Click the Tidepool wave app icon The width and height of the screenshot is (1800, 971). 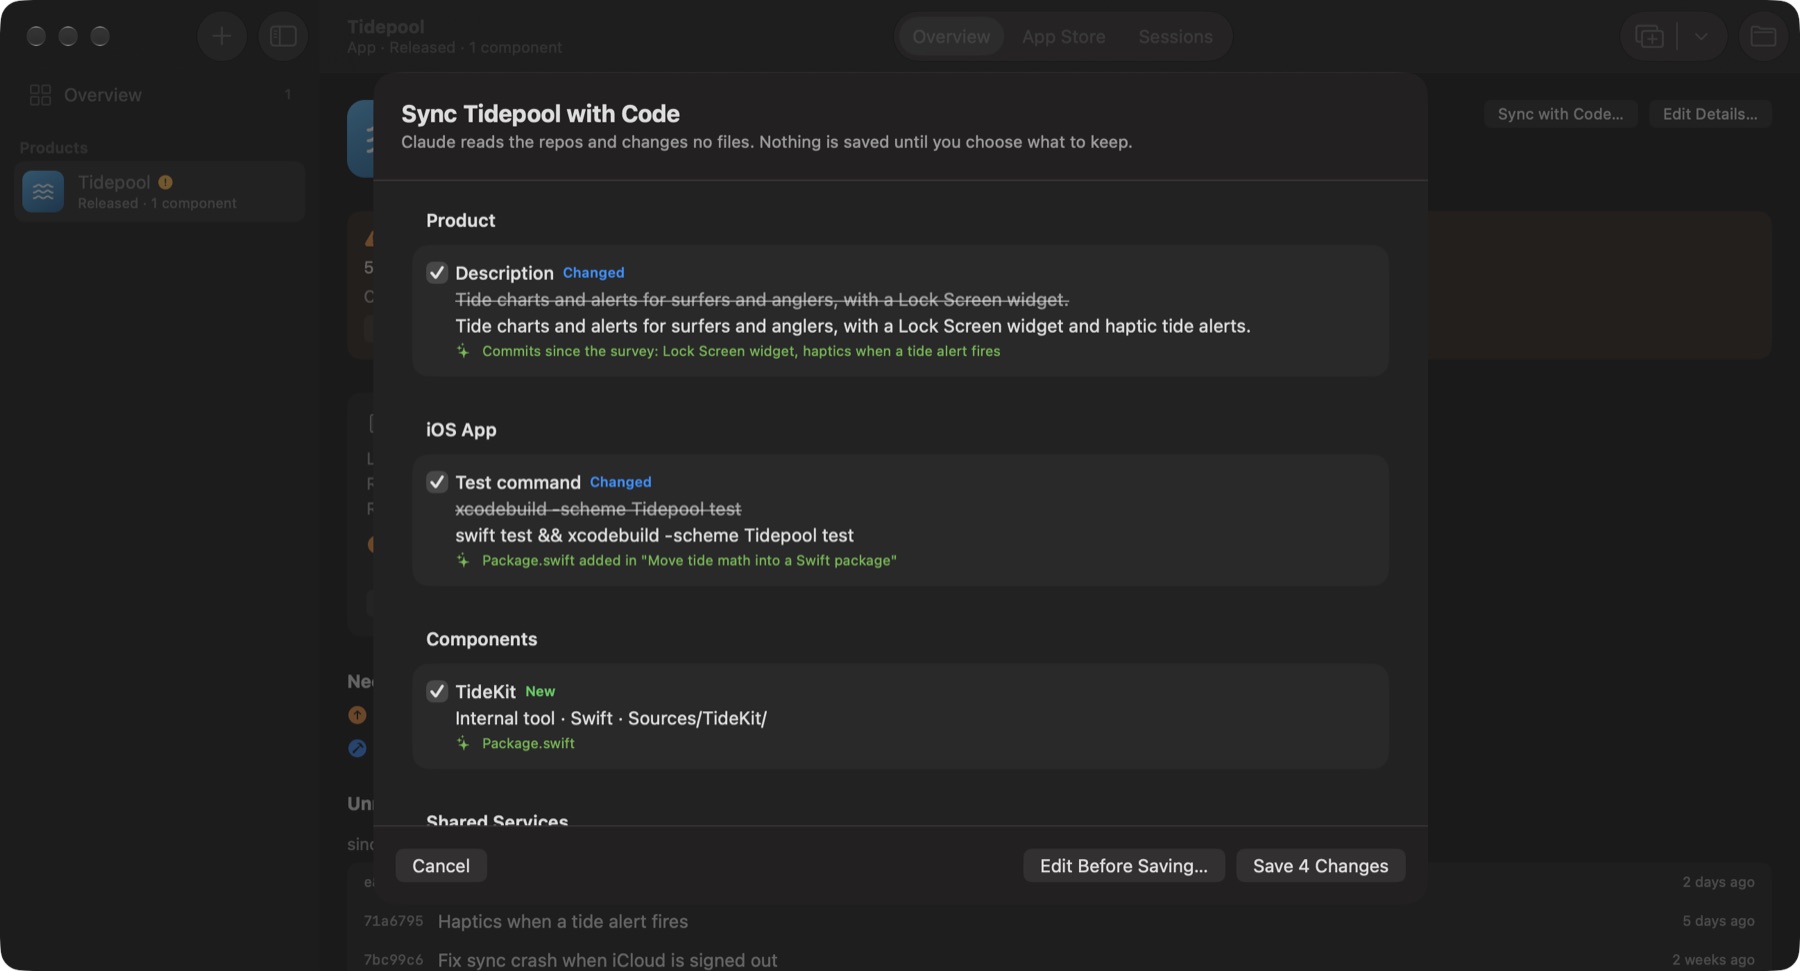[x=43, y=191]
